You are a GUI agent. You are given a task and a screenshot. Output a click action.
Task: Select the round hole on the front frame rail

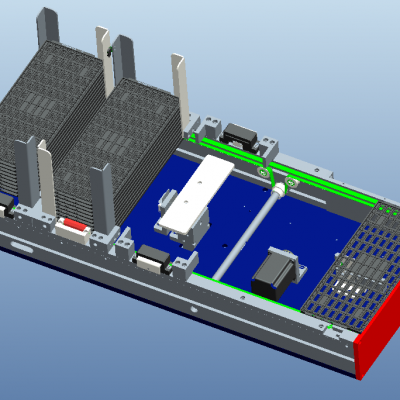[x=194, y=309]
